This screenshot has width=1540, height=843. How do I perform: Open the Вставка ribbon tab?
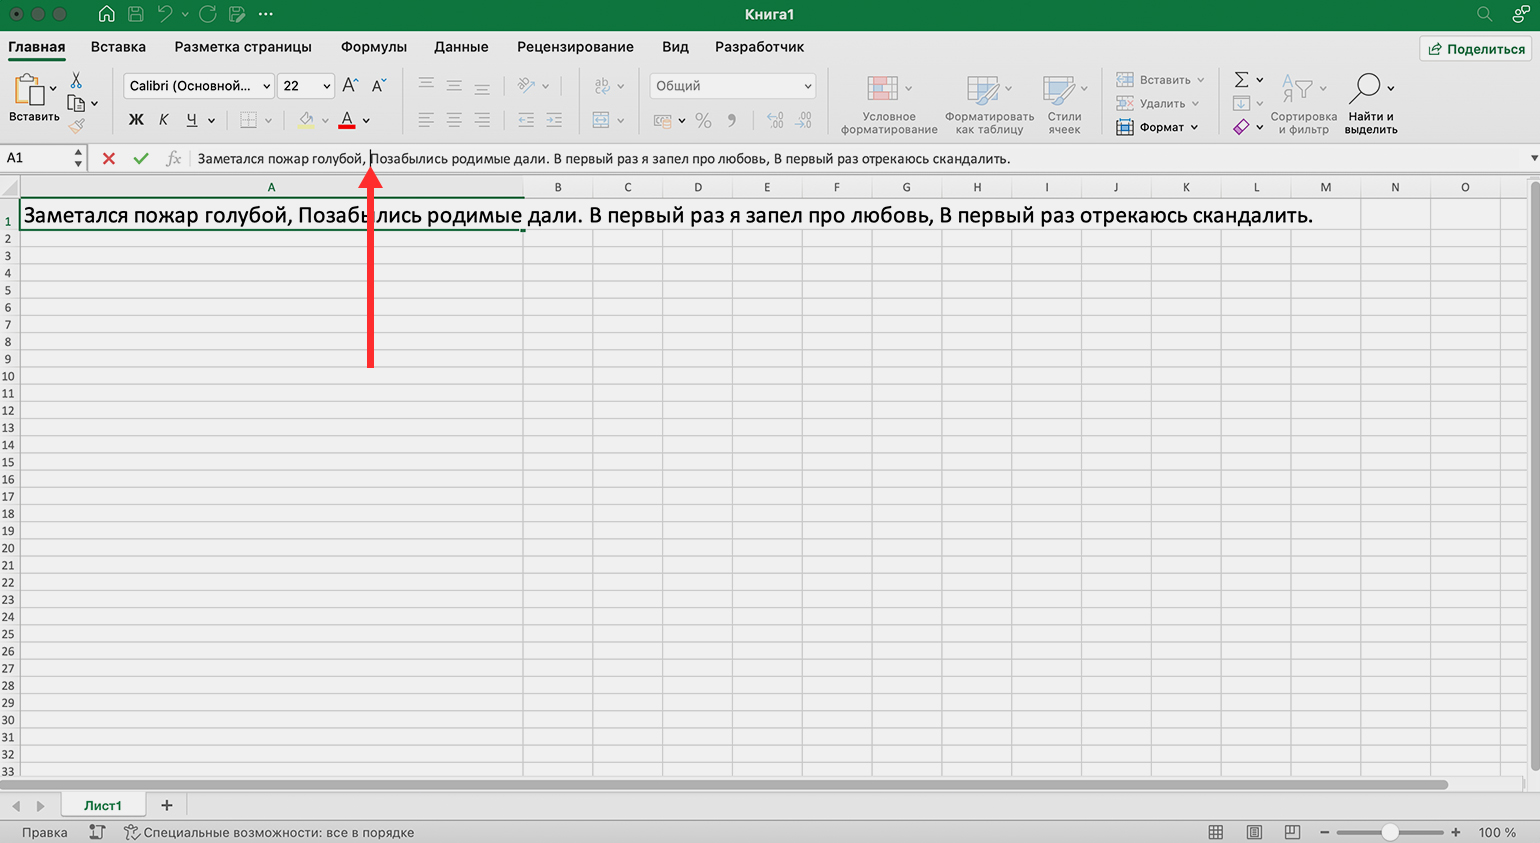[x=118, y=47]
